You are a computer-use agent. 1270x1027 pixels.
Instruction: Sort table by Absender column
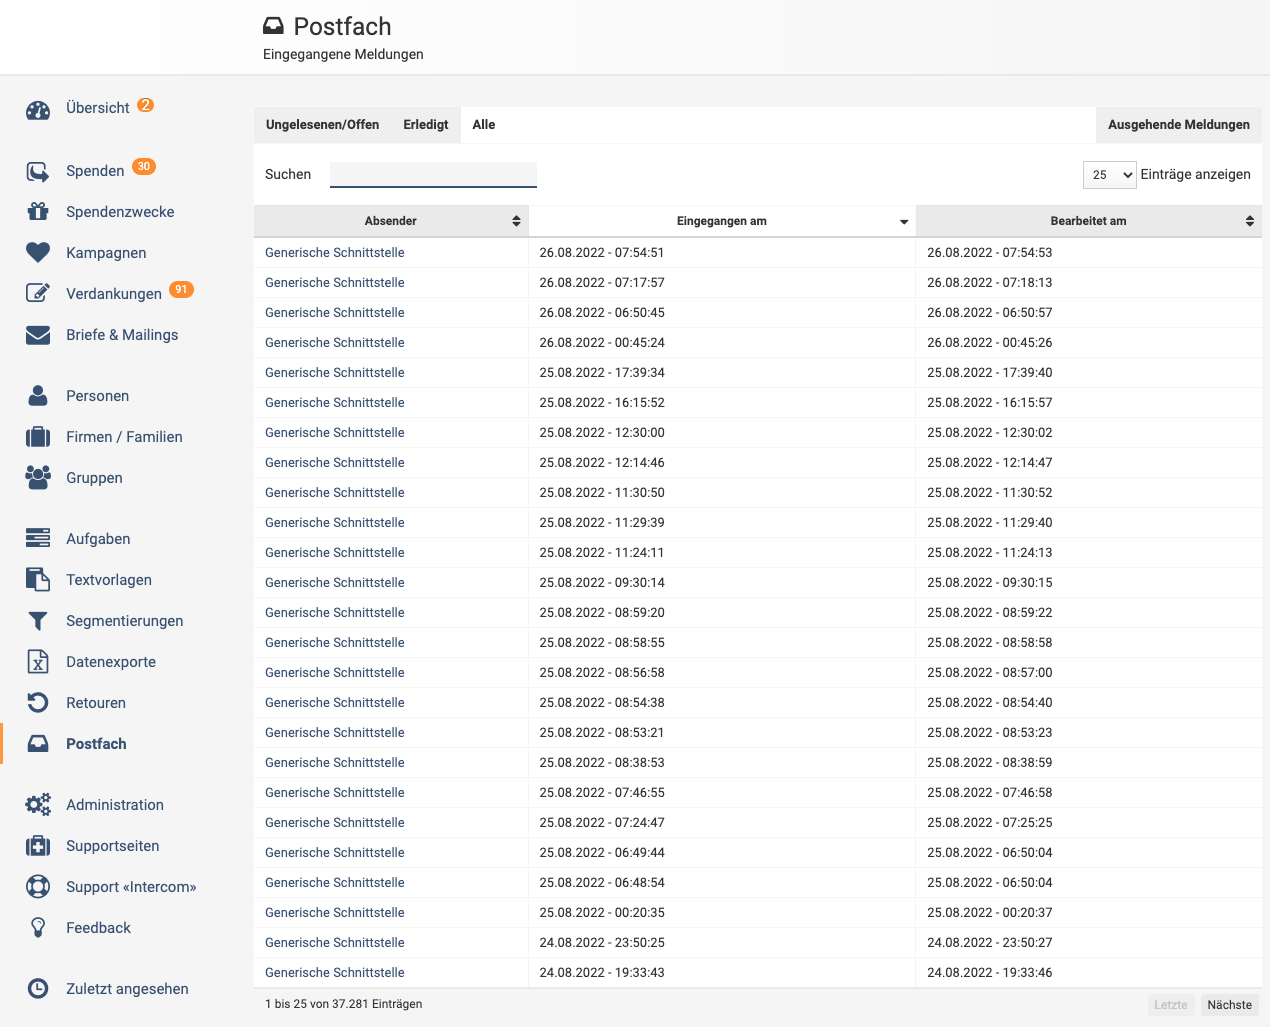[391, 221]
